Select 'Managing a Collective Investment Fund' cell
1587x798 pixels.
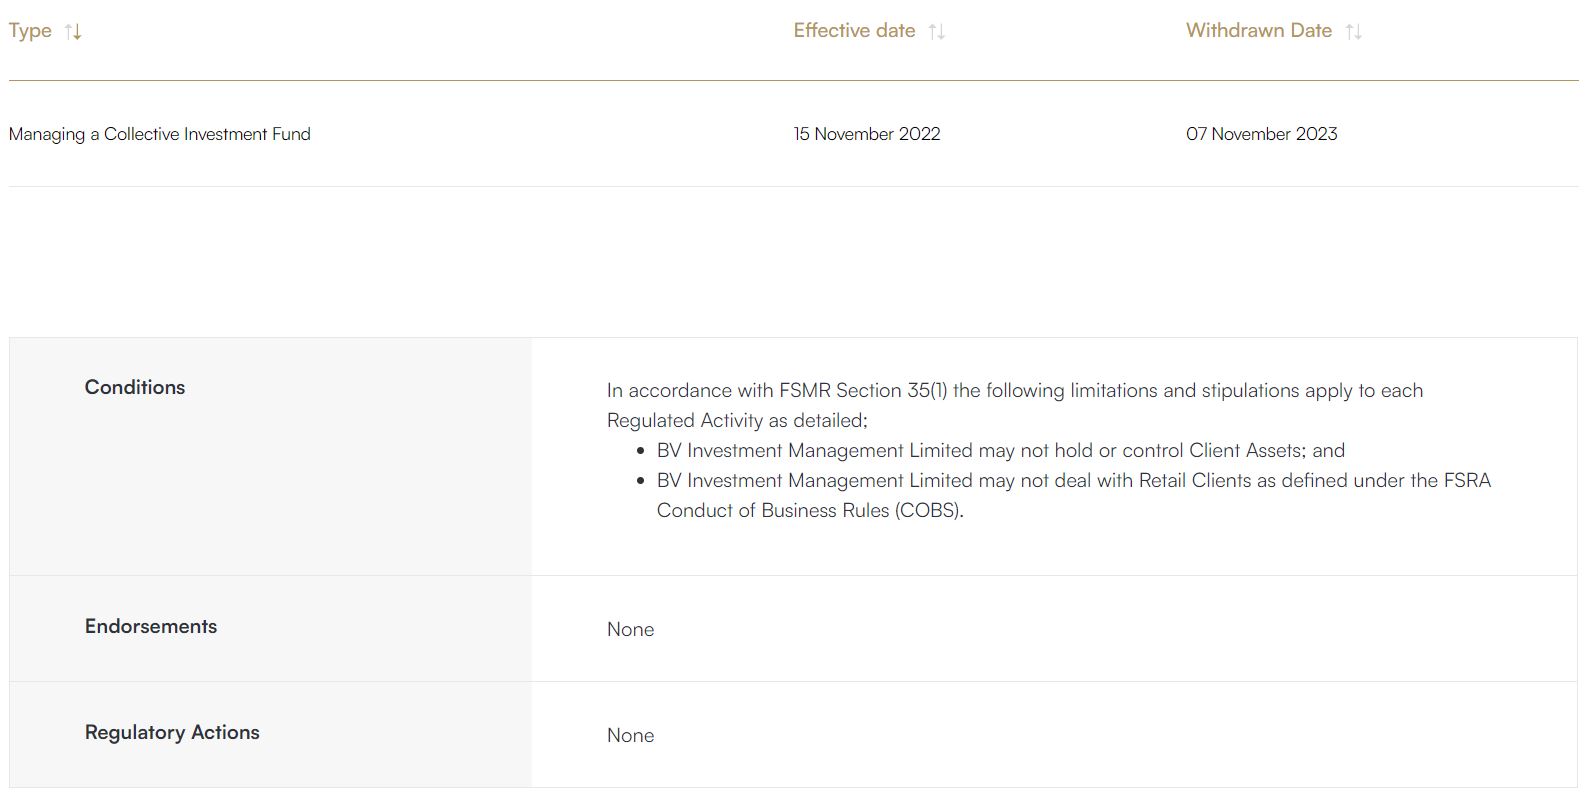tap(160, 134)
